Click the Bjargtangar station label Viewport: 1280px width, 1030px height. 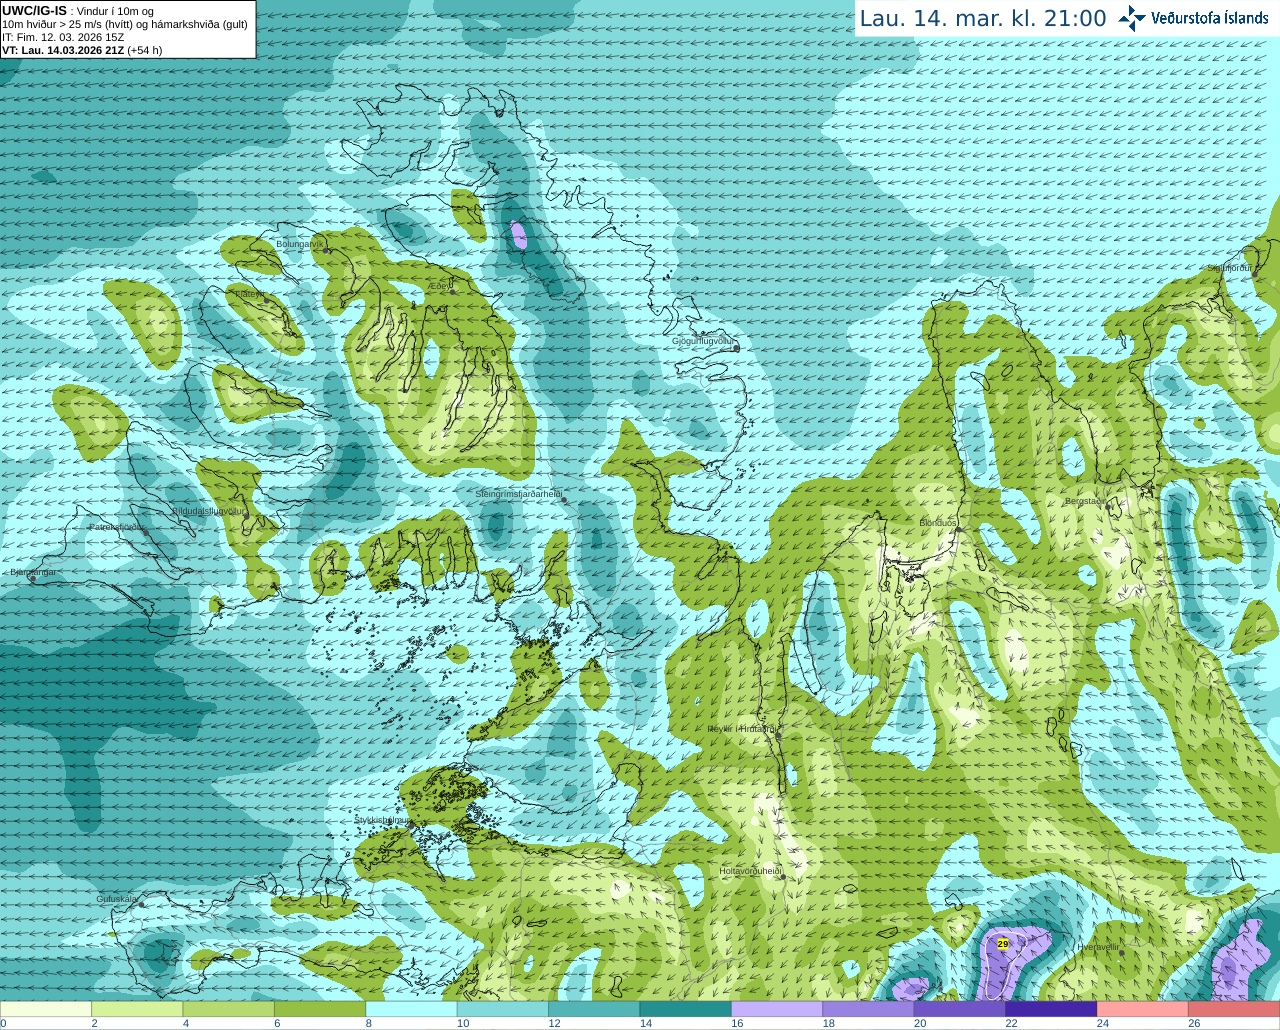pos(33,573)
